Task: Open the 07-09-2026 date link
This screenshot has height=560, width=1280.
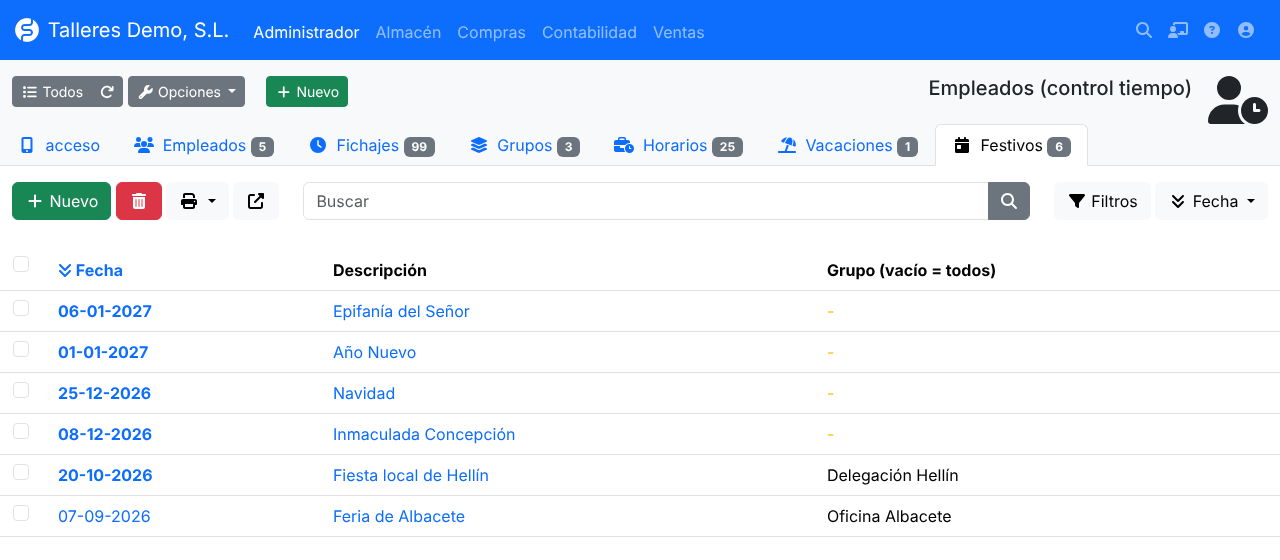Action: point(104,516)
